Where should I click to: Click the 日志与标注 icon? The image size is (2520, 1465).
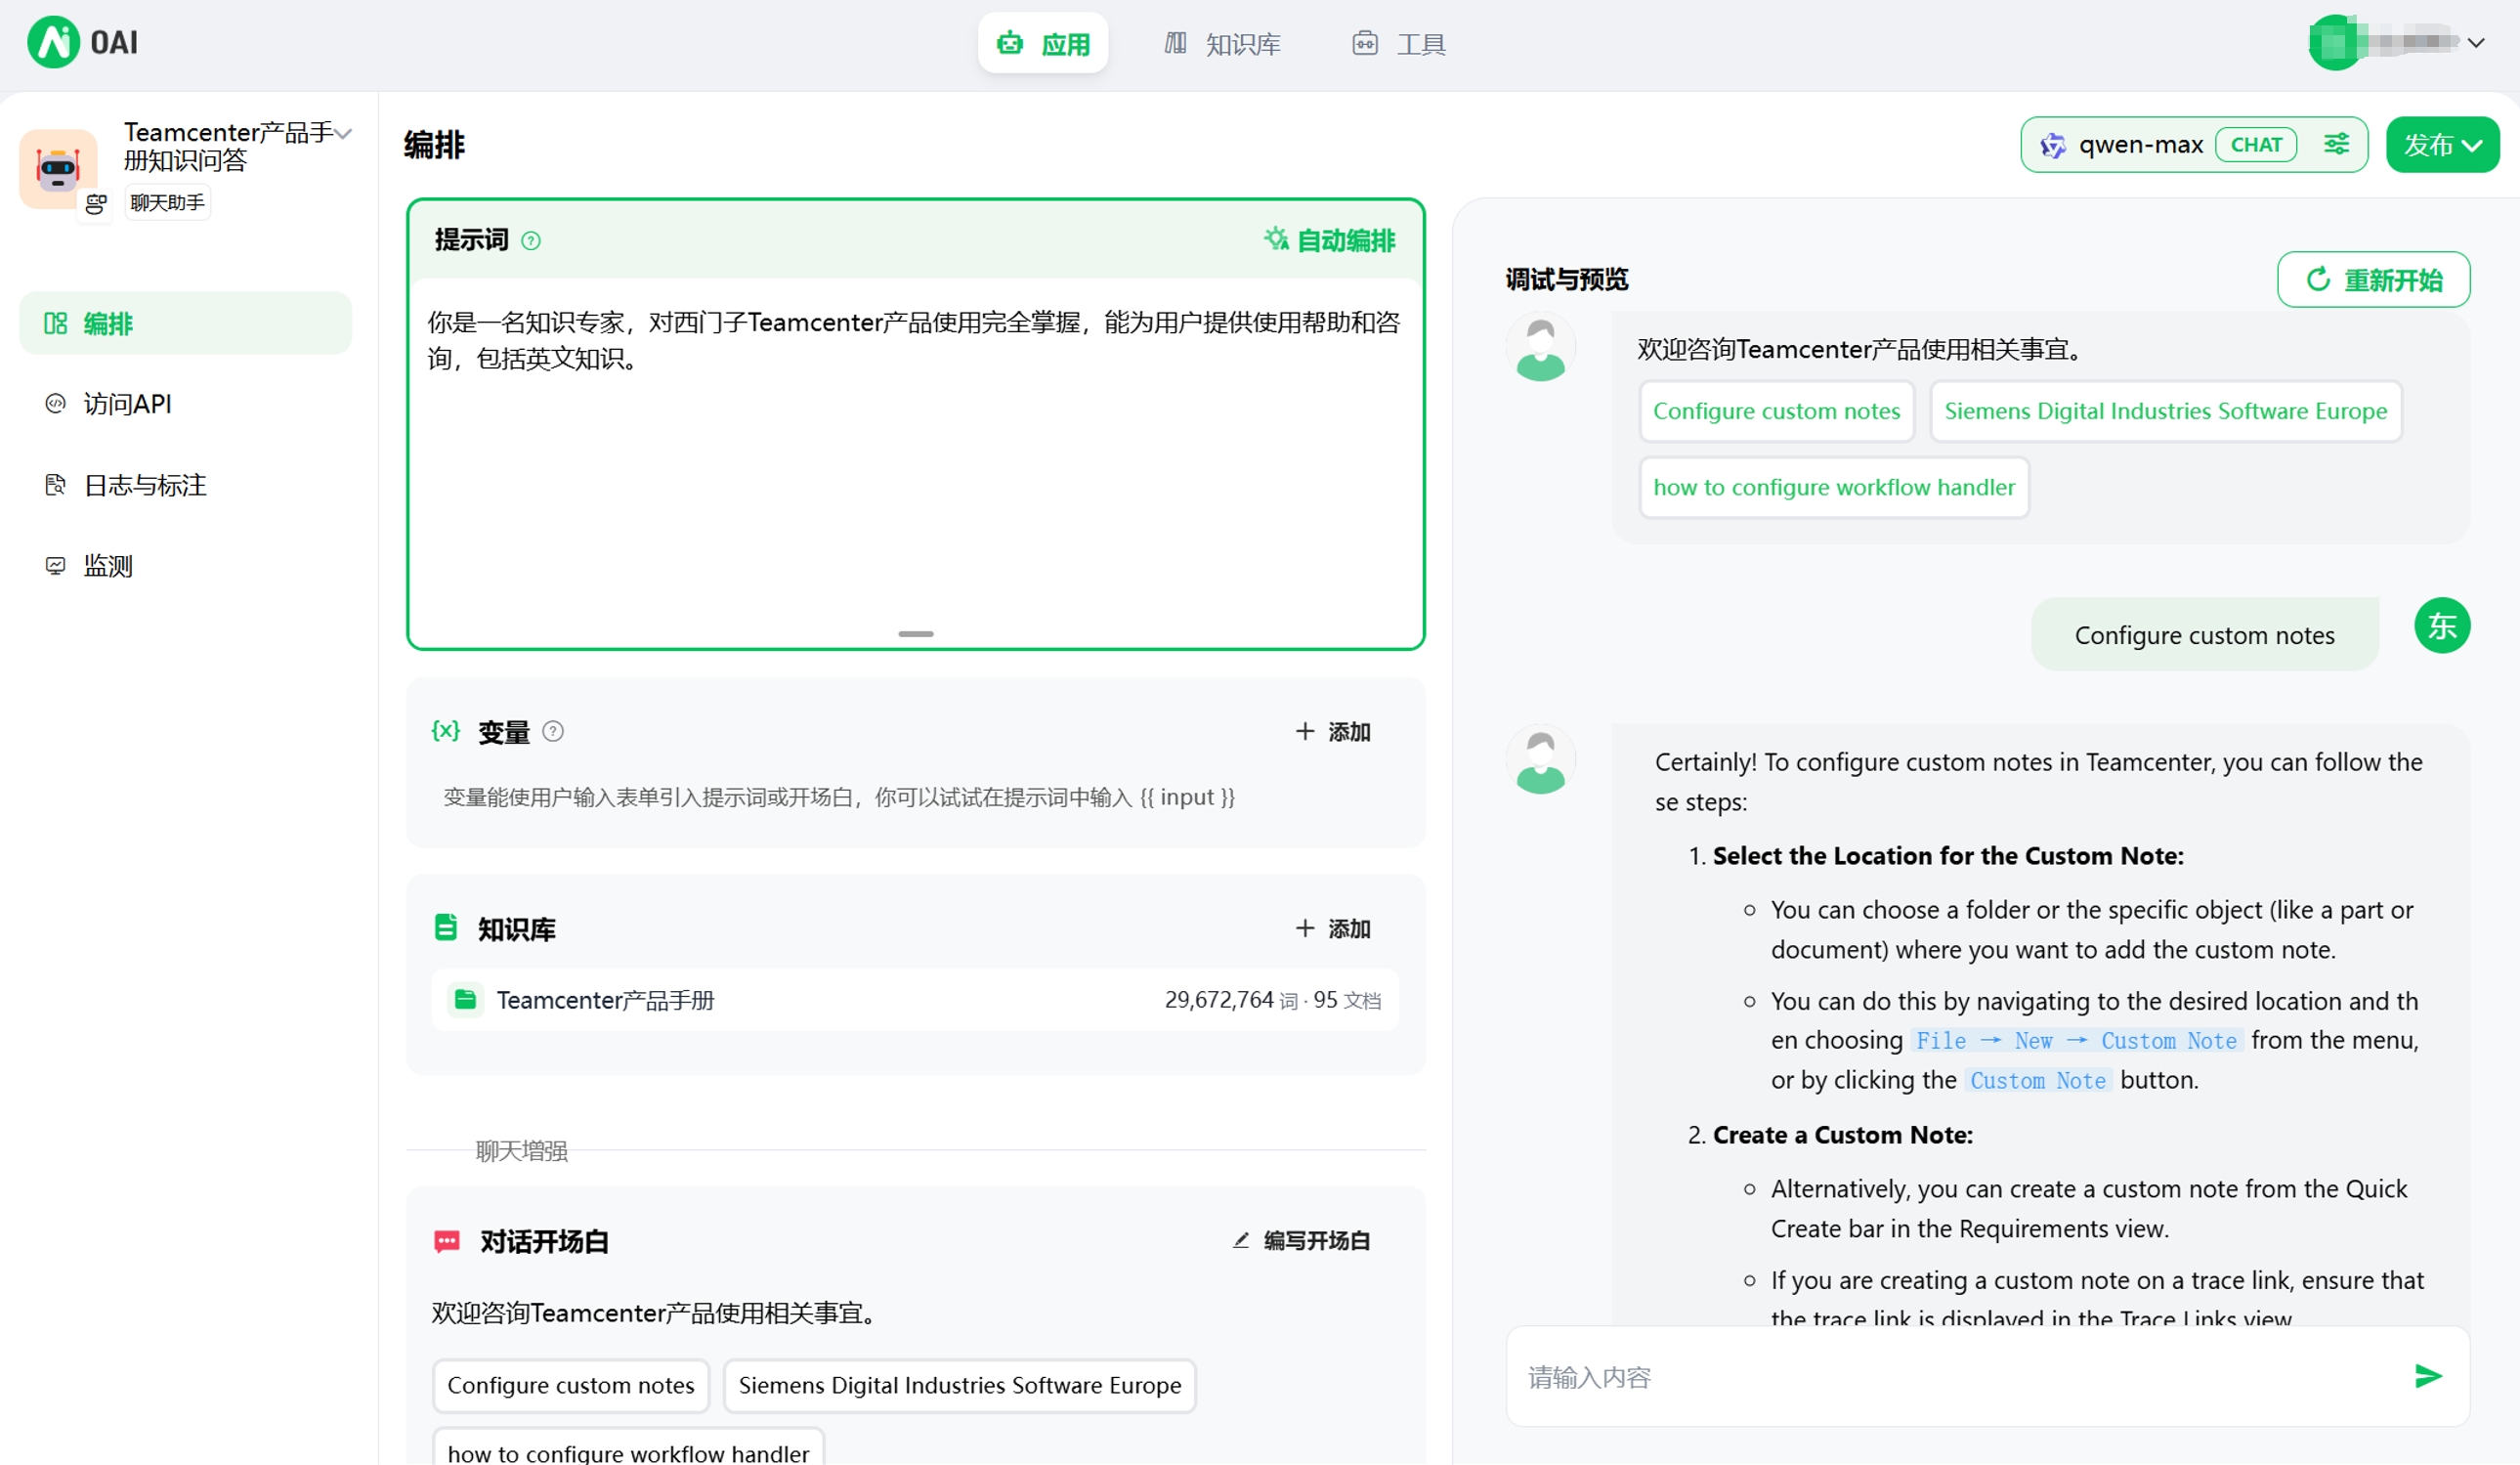pos(56,485)
